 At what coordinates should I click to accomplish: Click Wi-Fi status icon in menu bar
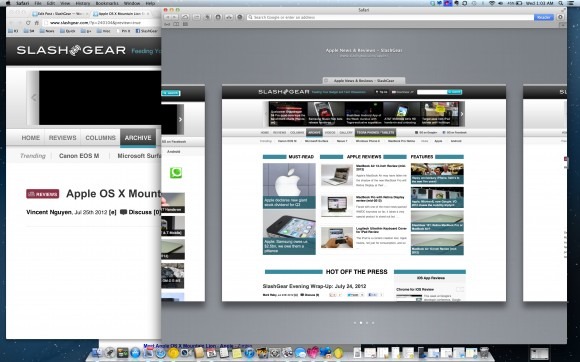click(492, 3)
